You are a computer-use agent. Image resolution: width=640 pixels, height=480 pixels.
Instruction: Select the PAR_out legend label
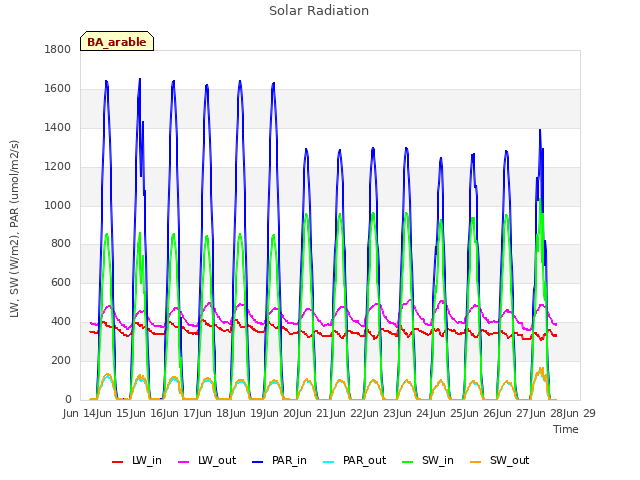364,460
